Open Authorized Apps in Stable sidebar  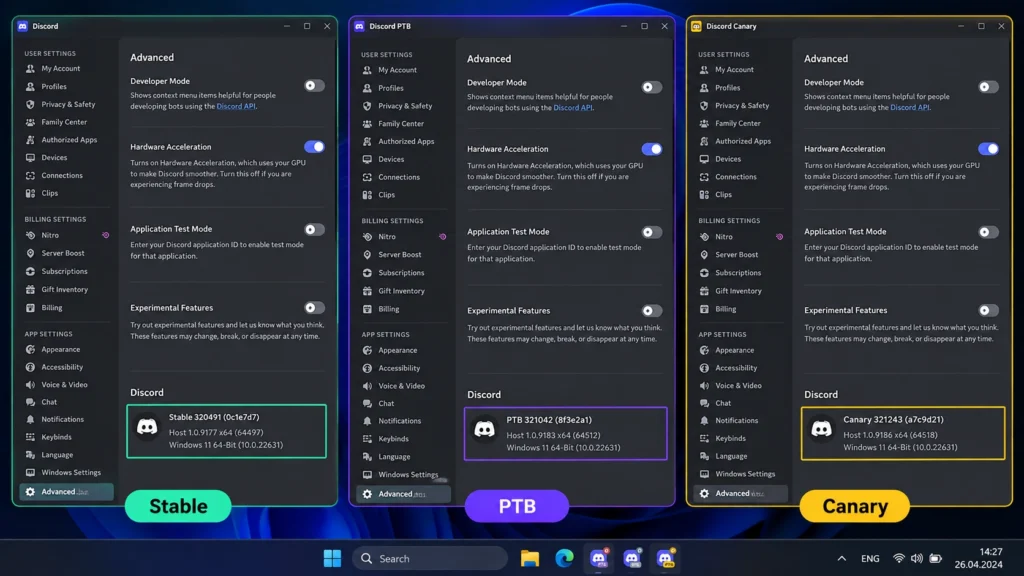67,140
